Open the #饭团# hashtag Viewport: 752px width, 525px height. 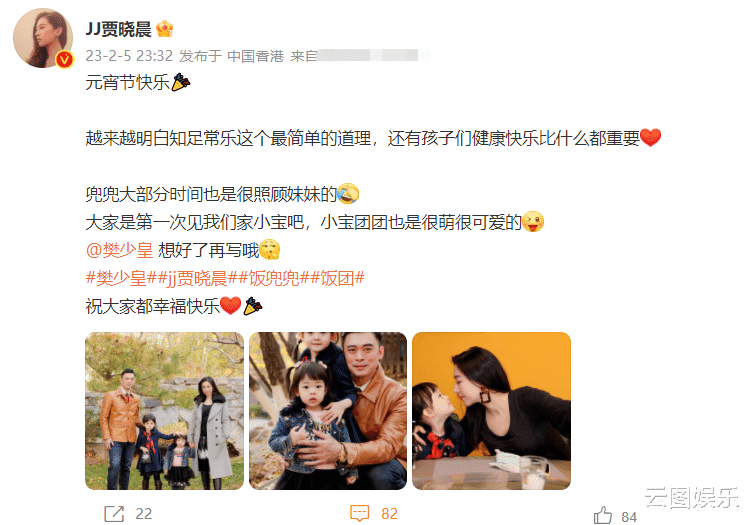tap(337, 278)
